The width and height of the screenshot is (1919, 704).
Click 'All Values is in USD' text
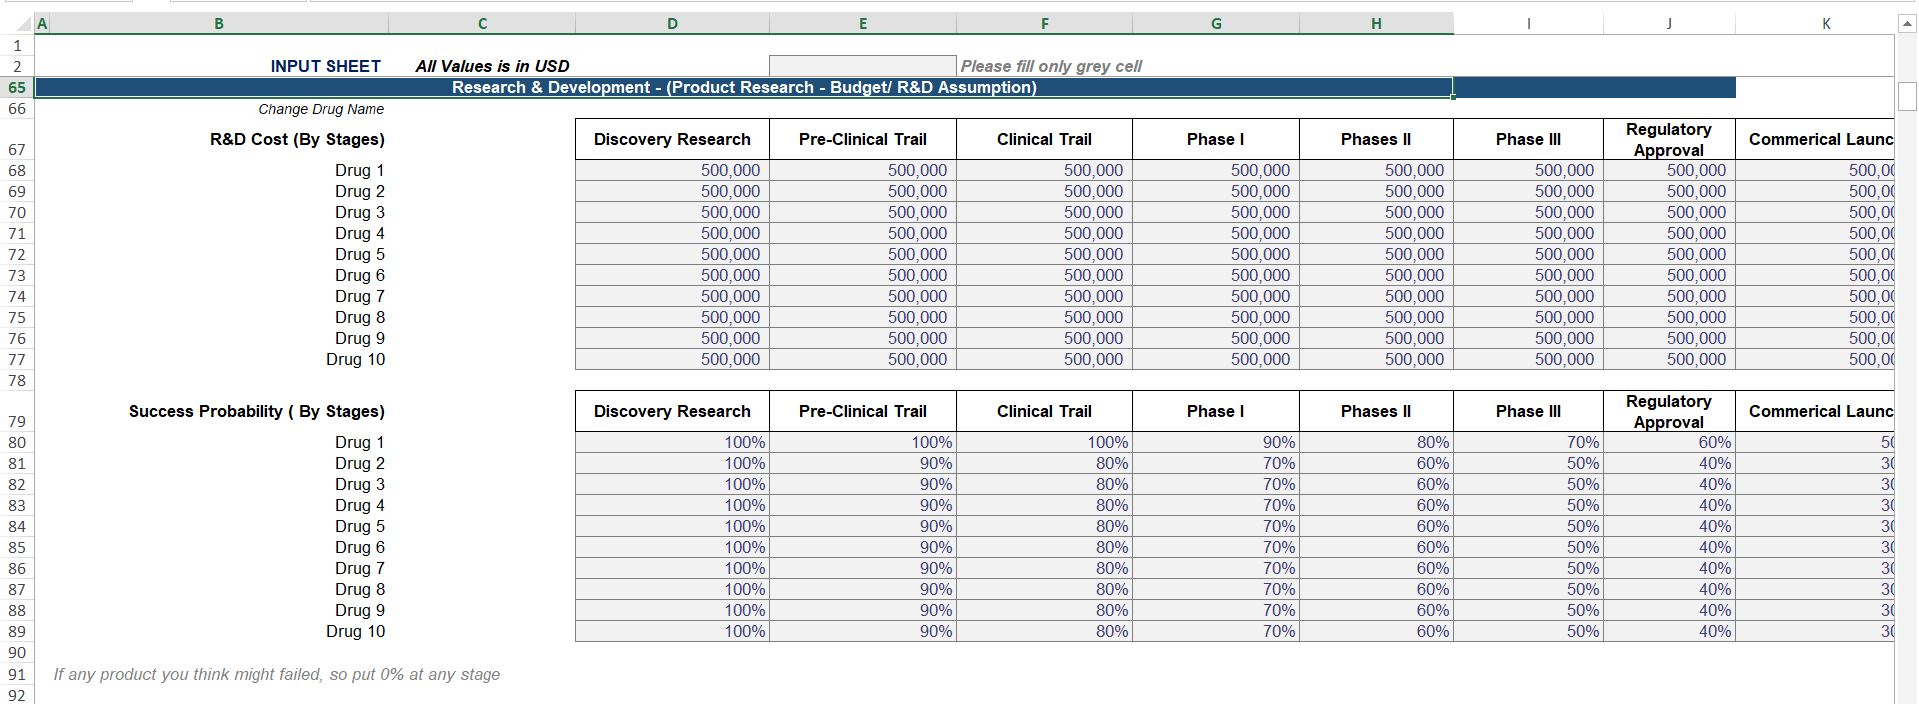(492, 66)
